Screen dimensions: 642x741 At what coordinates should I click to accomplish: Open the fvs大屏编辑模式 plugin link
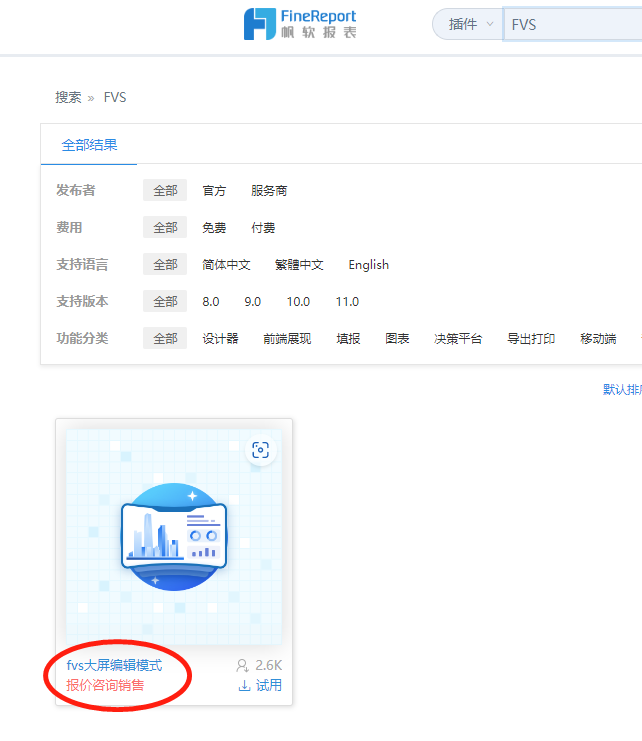click(x=114, y=665)
